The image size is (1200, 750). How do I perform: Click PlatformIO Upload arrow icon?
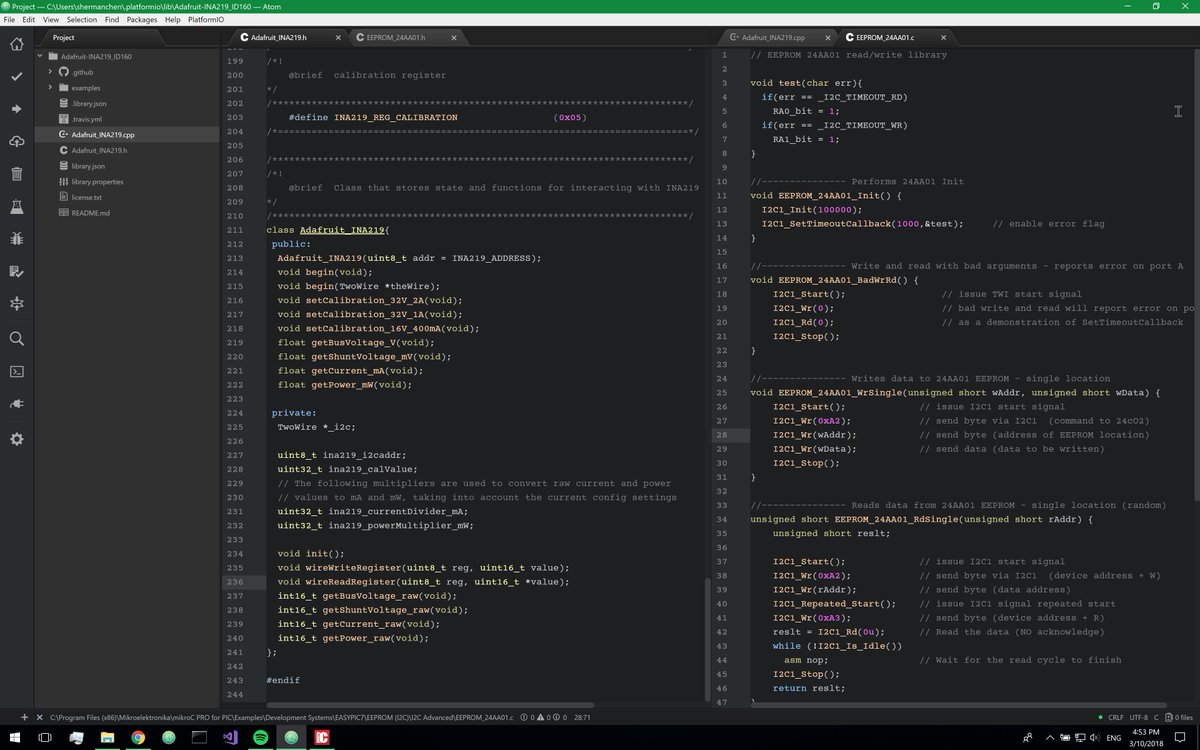click(x=16, y=109)
